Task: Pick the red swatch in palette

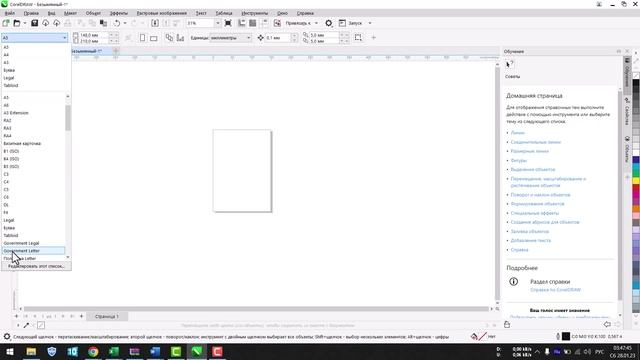Action: click(636, 189)
